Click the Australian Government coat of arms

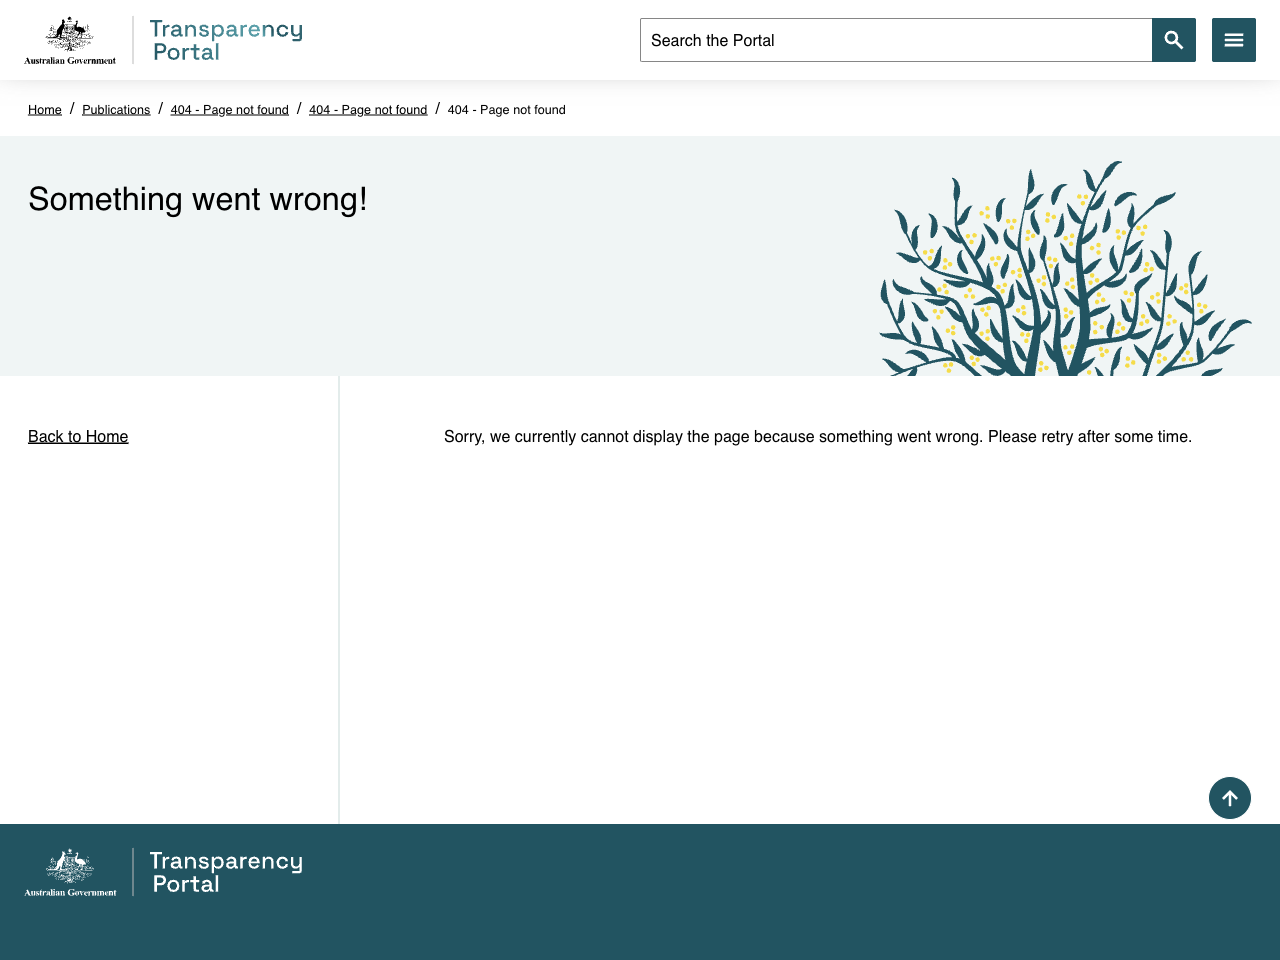tap(69, 38)
